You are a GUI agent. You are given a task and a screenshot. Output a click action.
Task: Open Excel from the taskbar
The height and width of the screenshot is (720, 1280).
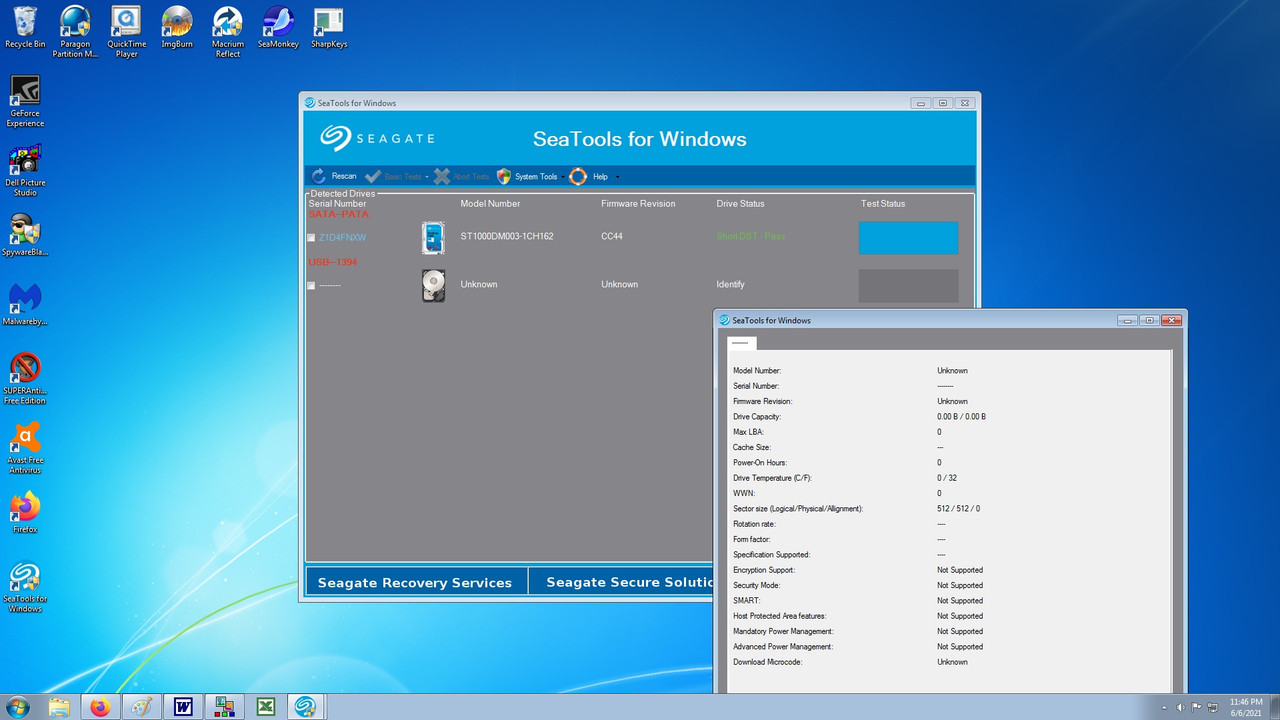[266, 707]
